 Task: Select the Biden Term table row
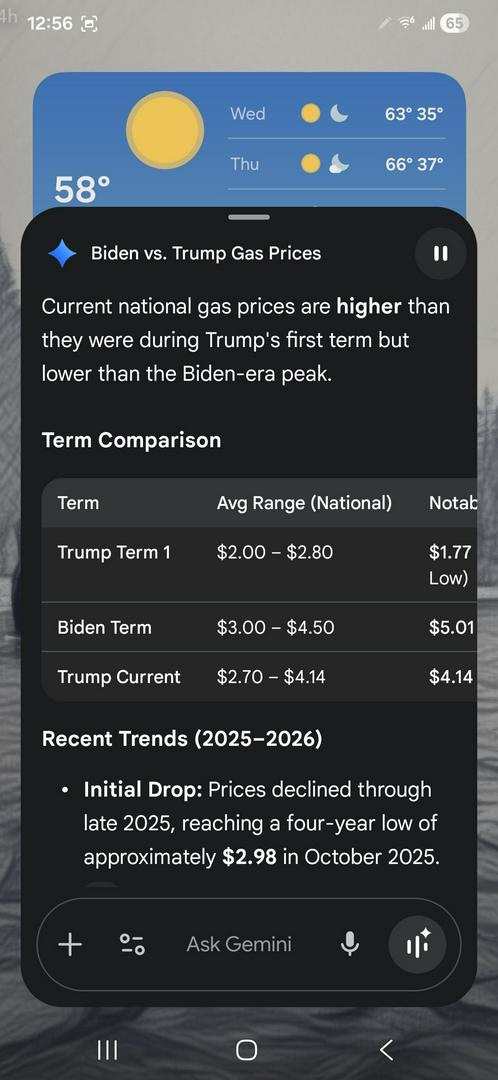click(259, 627)
